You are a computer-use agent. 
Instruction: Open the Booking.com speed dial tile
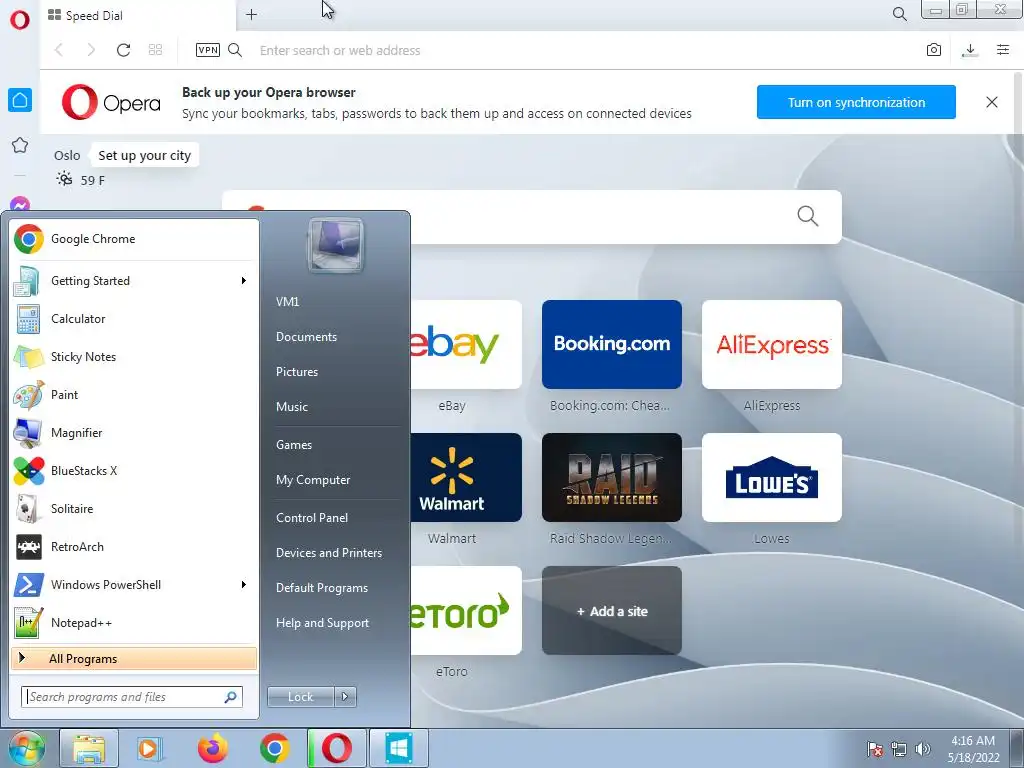point(612,344)
